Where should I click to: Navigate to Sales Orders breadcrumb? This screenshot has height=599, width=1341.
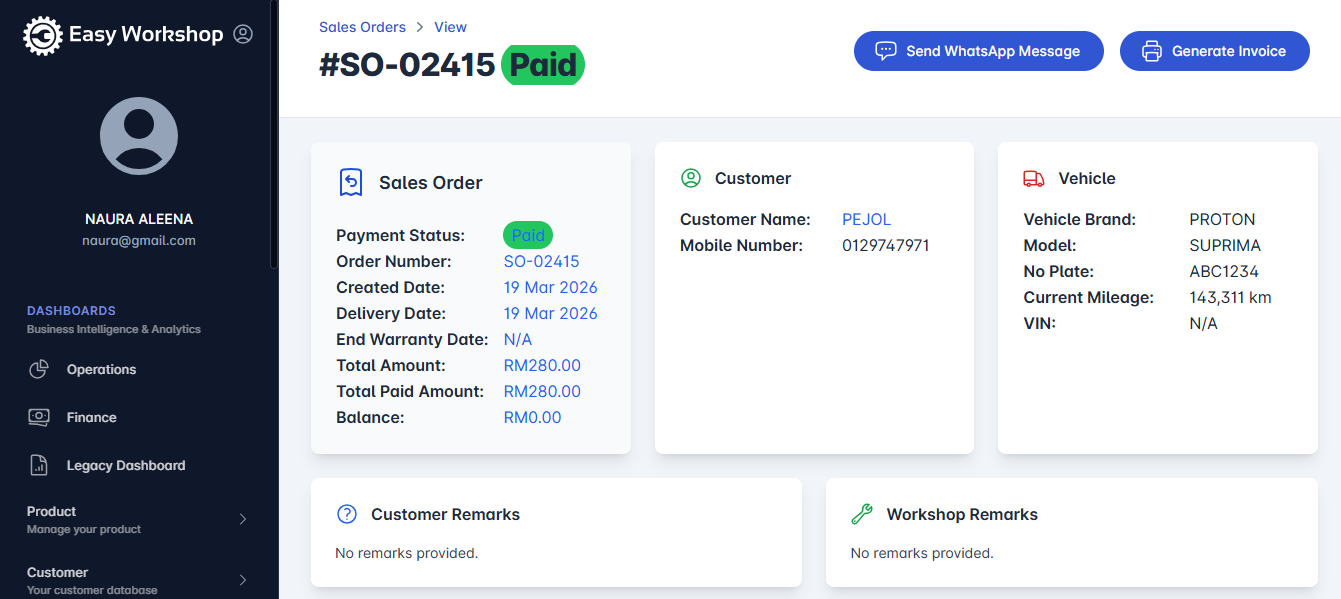tap(362, 27)
